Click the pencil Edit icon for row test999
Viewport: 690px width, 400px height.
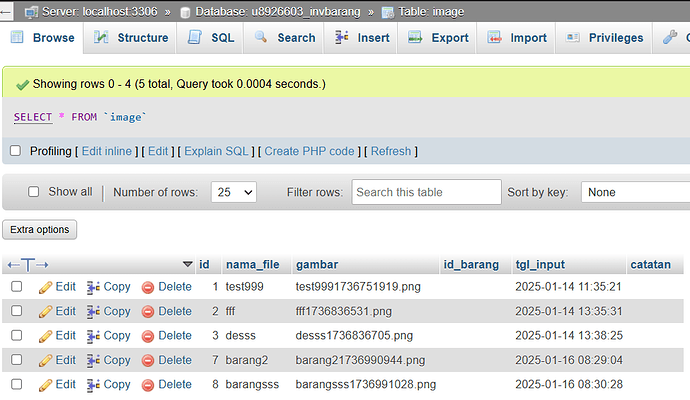click(x=45, y=287)
